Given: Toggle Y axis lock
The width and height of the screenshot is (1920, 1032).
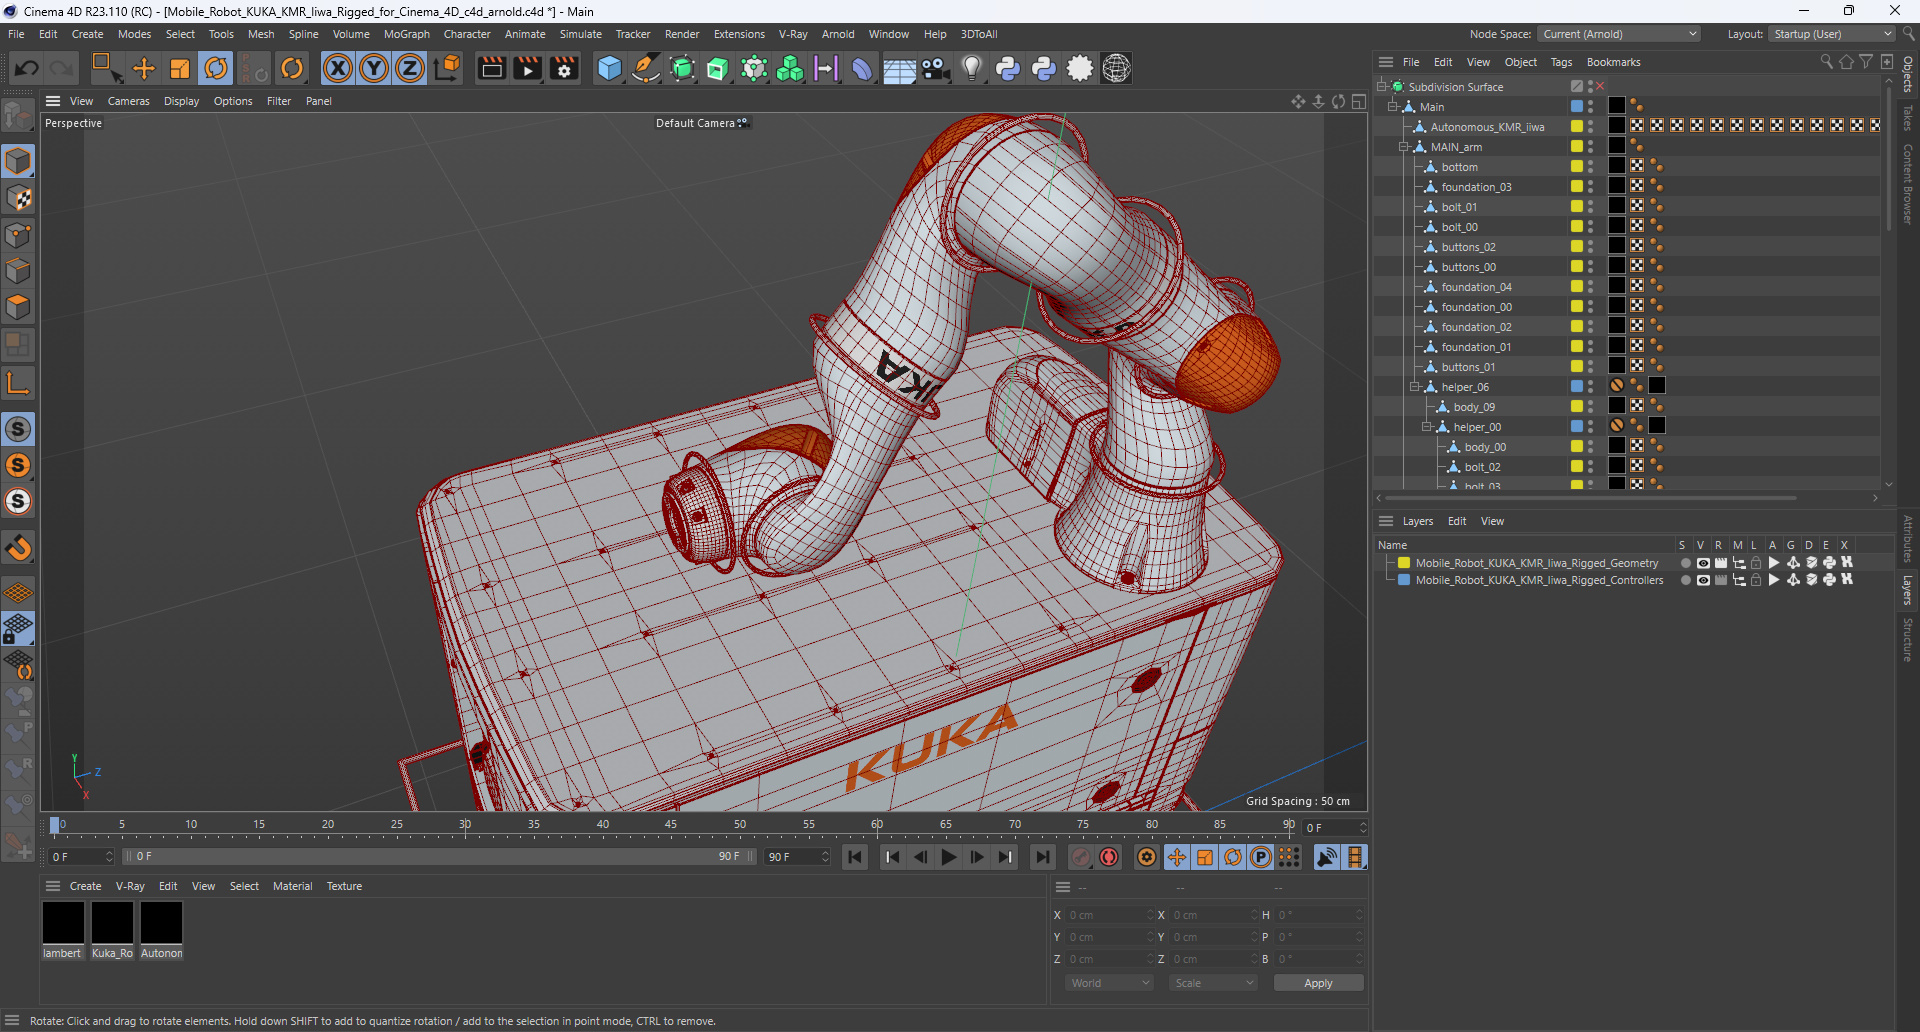Looking at the screenshot, I should [x=374, y=68].
